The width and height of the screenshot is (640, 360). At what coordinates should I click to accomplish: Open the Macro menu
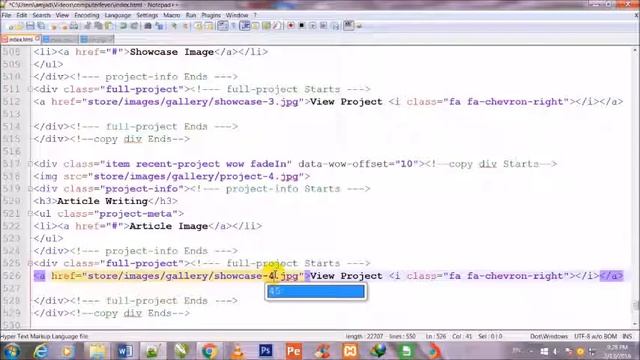pyautogui.click(x=171, y=15)
